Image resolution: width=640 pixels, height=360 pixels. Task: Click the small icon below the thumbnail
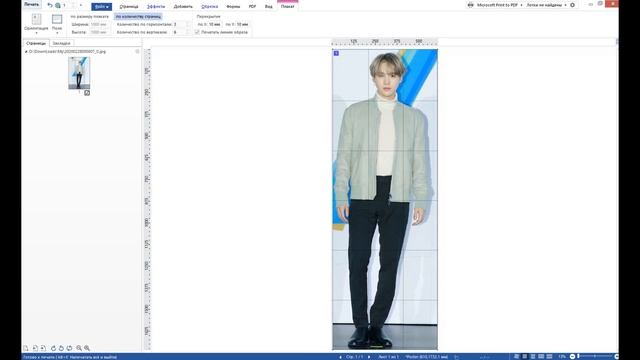tap(87, 93)
